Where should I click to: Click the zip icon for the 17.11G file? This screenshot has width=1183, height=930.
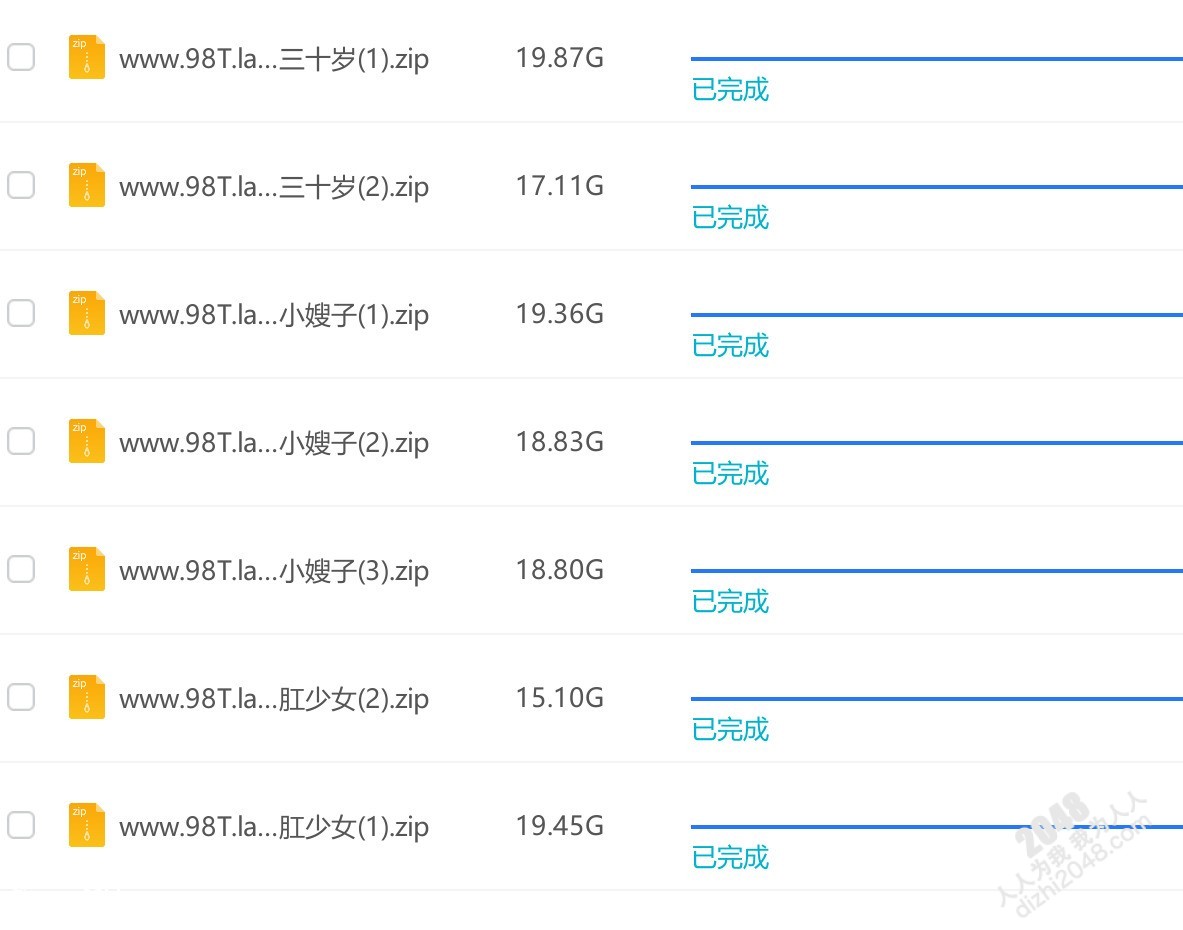pyautogui.click(x=87, y=185)
